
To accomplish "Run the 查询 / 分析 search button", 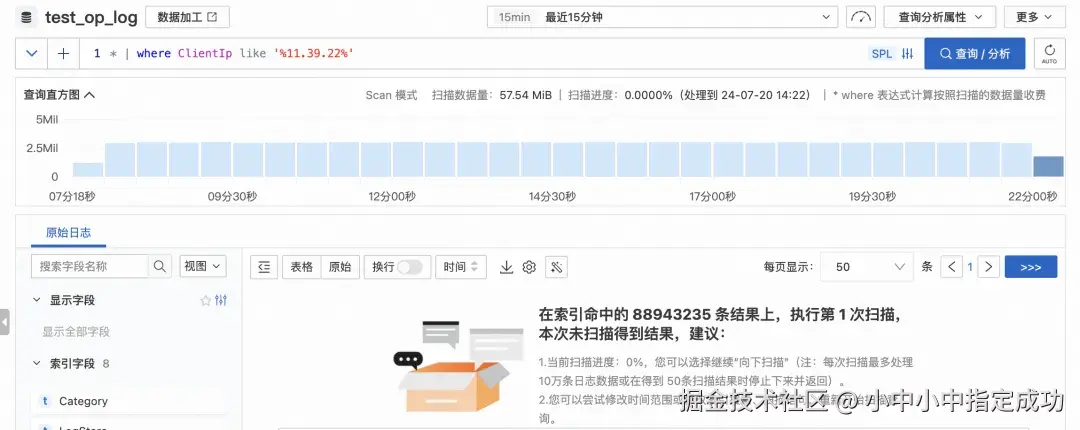I will point(975,53).
